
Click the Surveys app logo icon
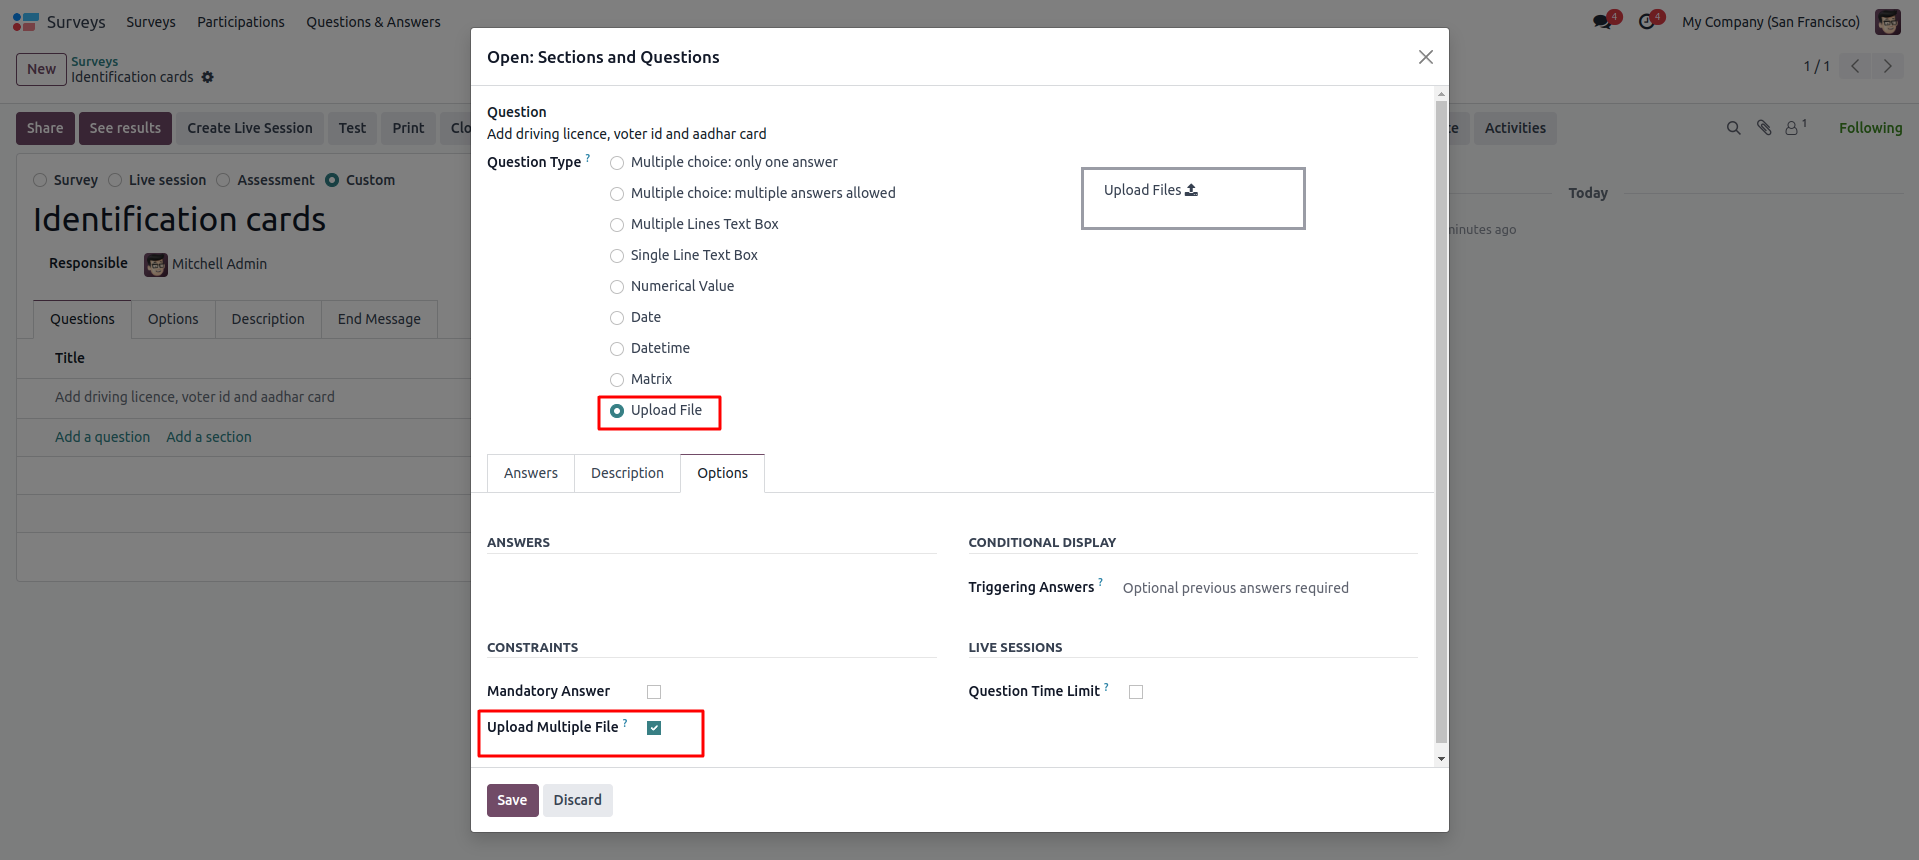coord(25,22)
